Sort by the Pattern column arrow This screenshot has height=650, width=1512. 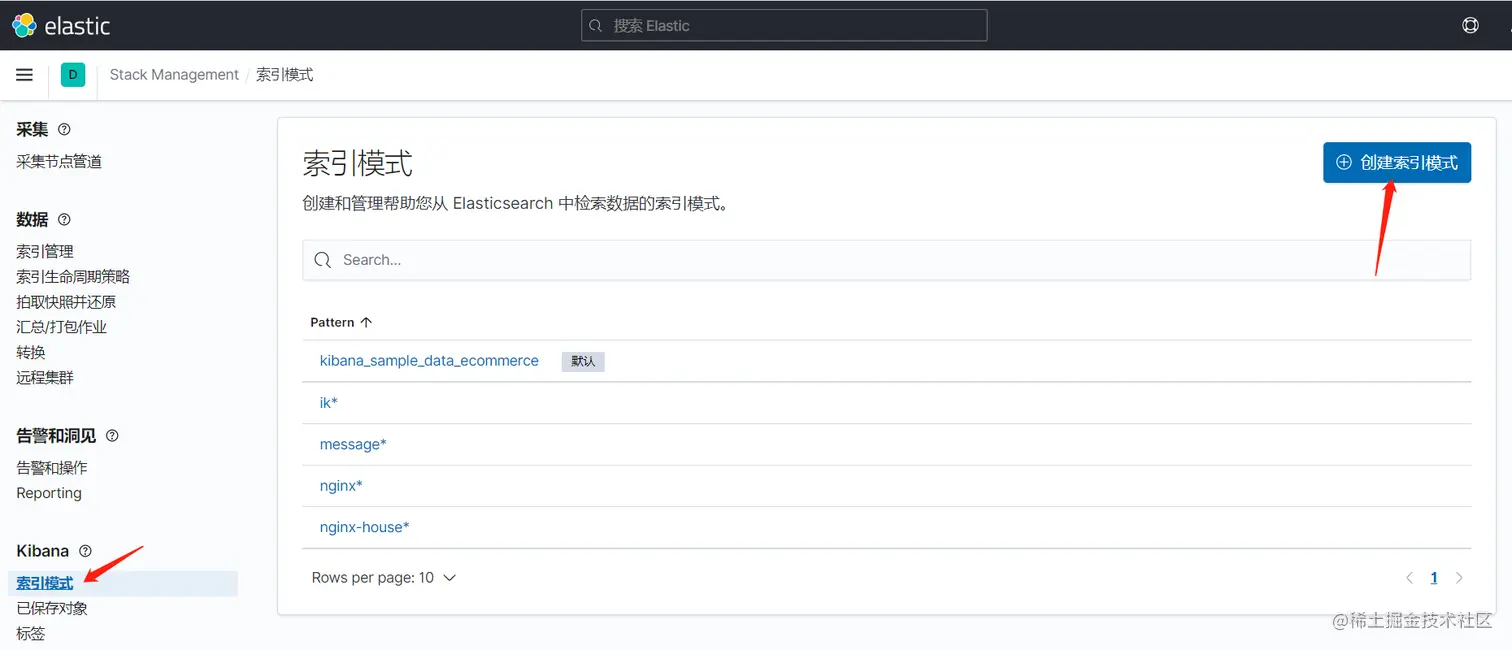tap(366, 322)
